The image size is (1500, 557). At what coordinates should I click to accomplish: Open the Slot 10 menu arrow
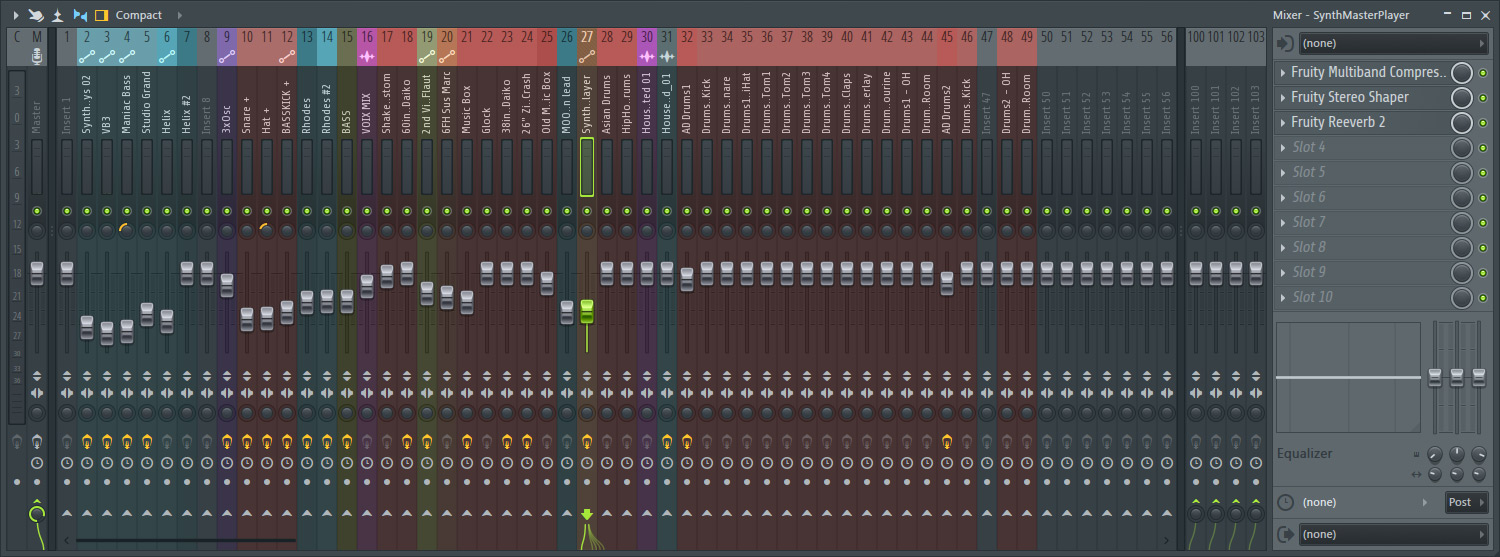pyautogui.click(x=1283, y=297)
